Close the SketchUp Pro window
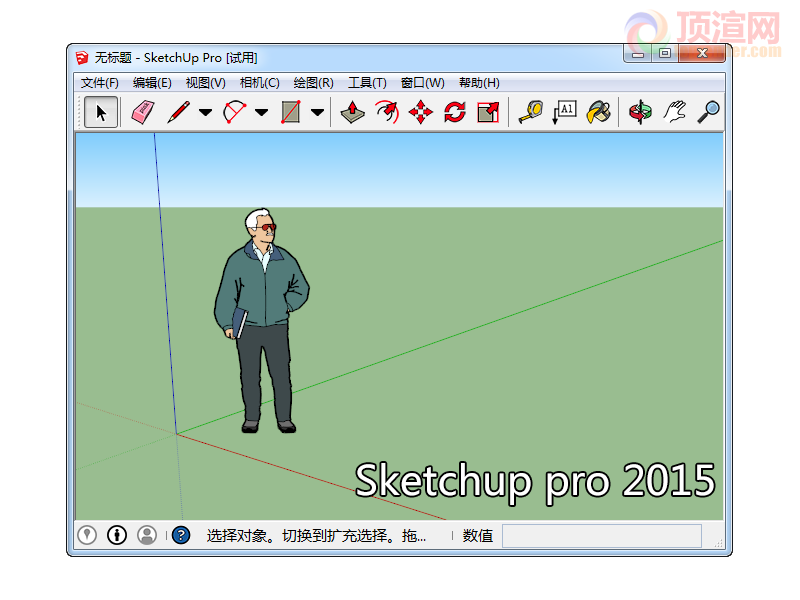The height and width of the screenshot is (600, 800). point(702,53)
